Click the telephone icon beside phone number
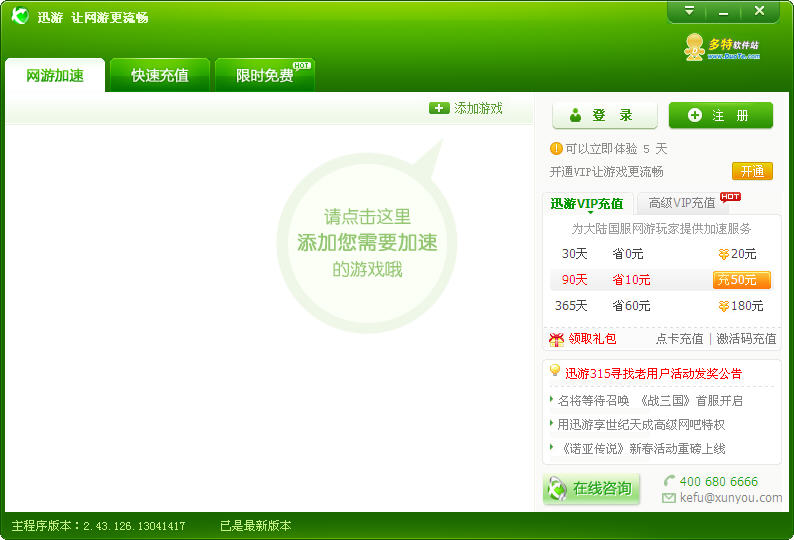Image resolution: width=794 pixels, height=540 pixels. [x=669, y=480]
